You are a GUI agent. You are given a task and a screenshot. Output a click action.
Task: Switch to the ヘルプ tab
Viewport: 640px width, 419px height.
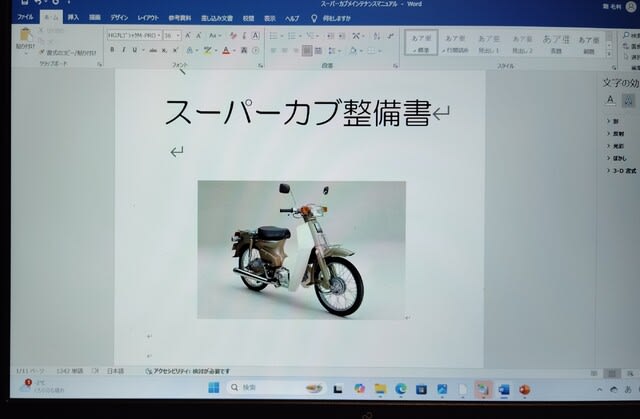tap(291, 19)
